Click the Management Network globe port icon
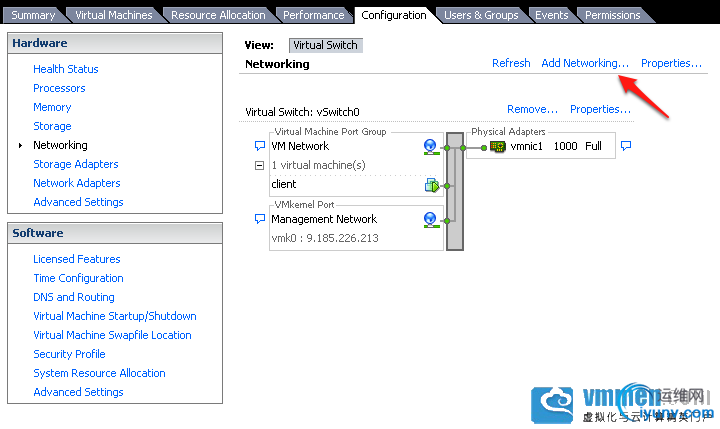This screenshot has width=720, height=429. [x=430, y=219]
